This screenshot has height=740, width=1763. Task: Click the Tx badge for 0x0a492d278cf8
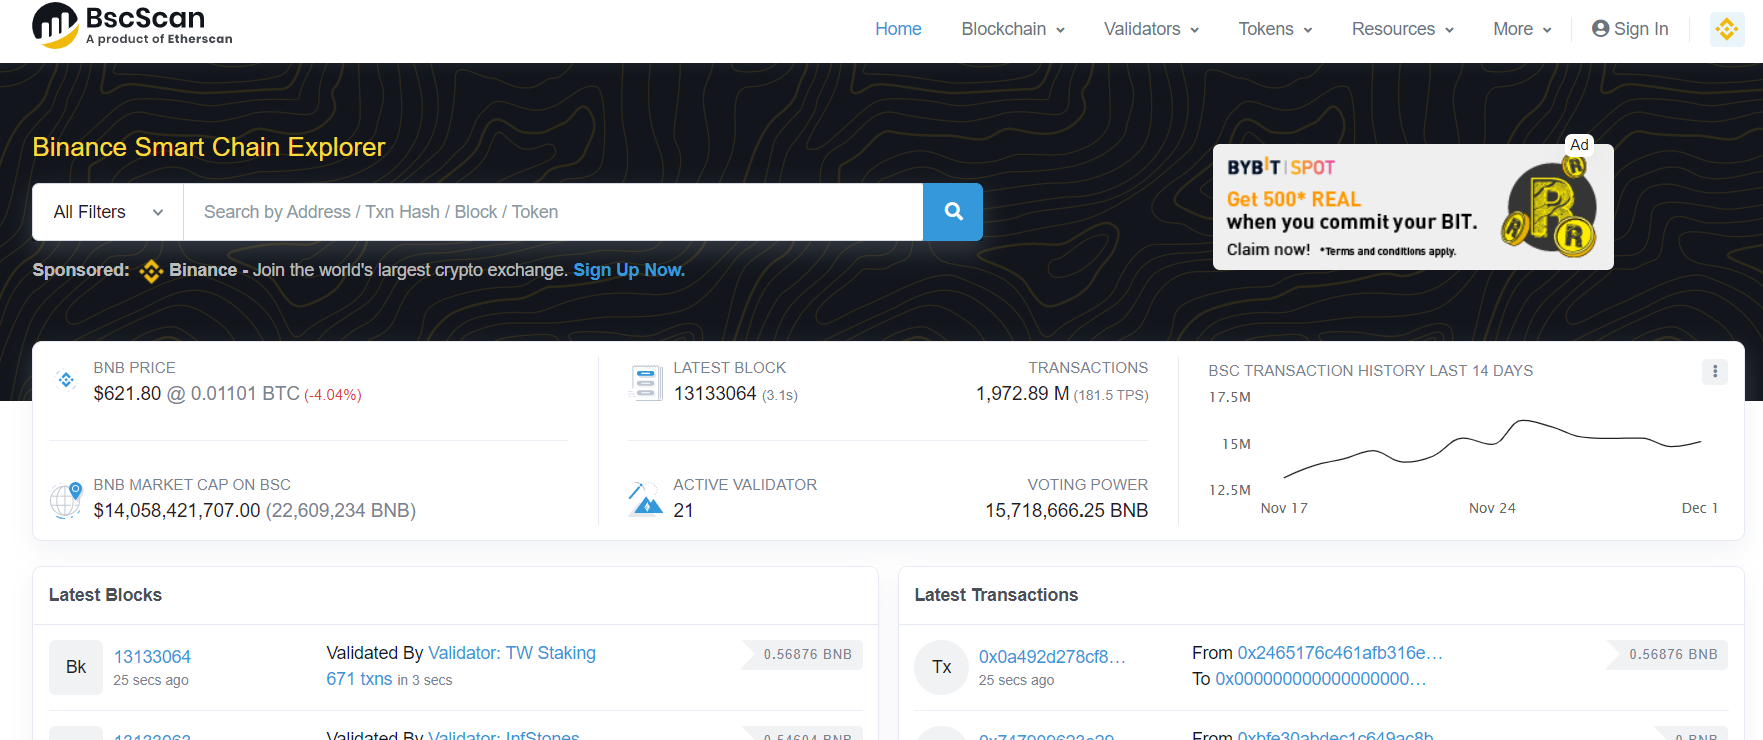pos(942,667)
